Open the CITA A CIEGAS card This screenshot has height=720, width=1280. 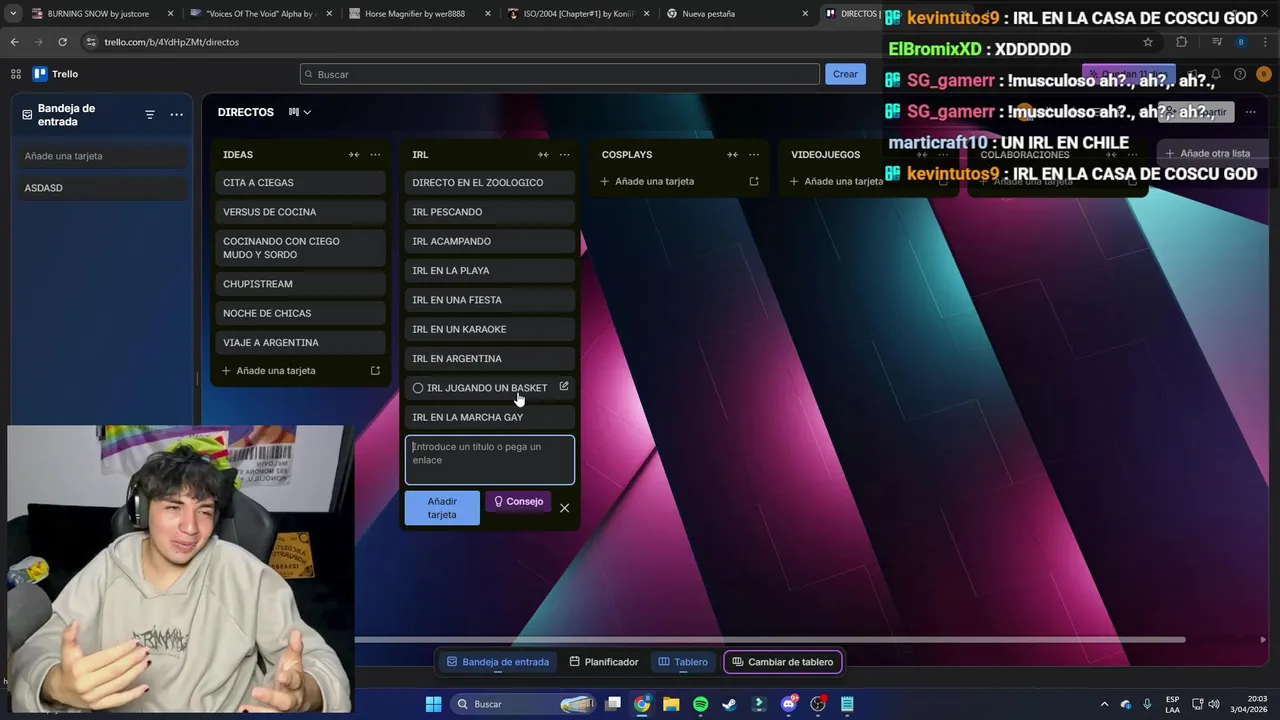(300, 183)
